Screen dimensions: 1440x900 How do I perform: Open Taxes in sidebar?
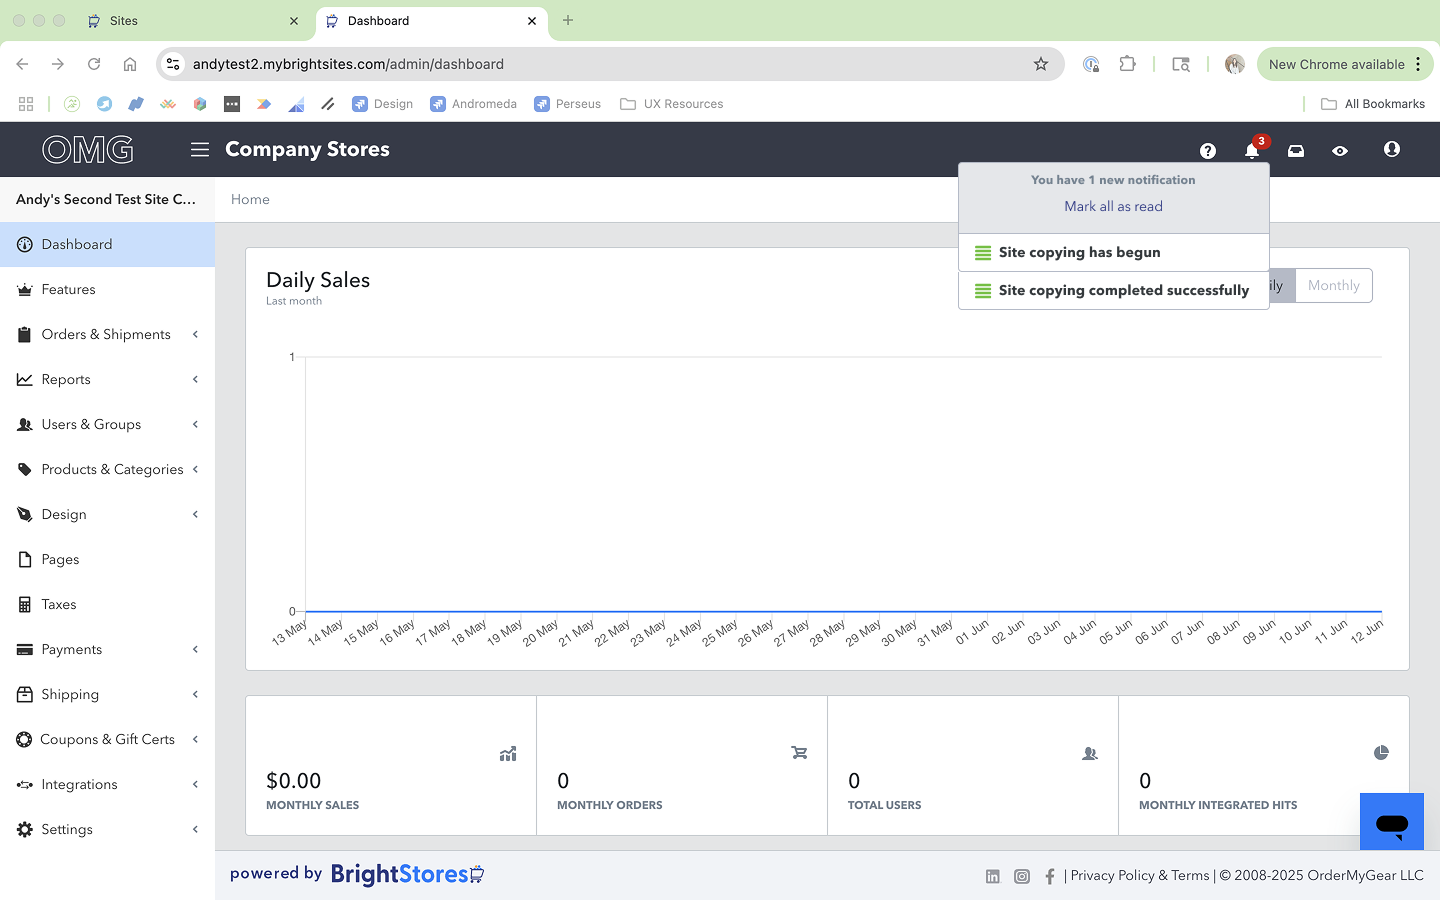click(107, 604)
